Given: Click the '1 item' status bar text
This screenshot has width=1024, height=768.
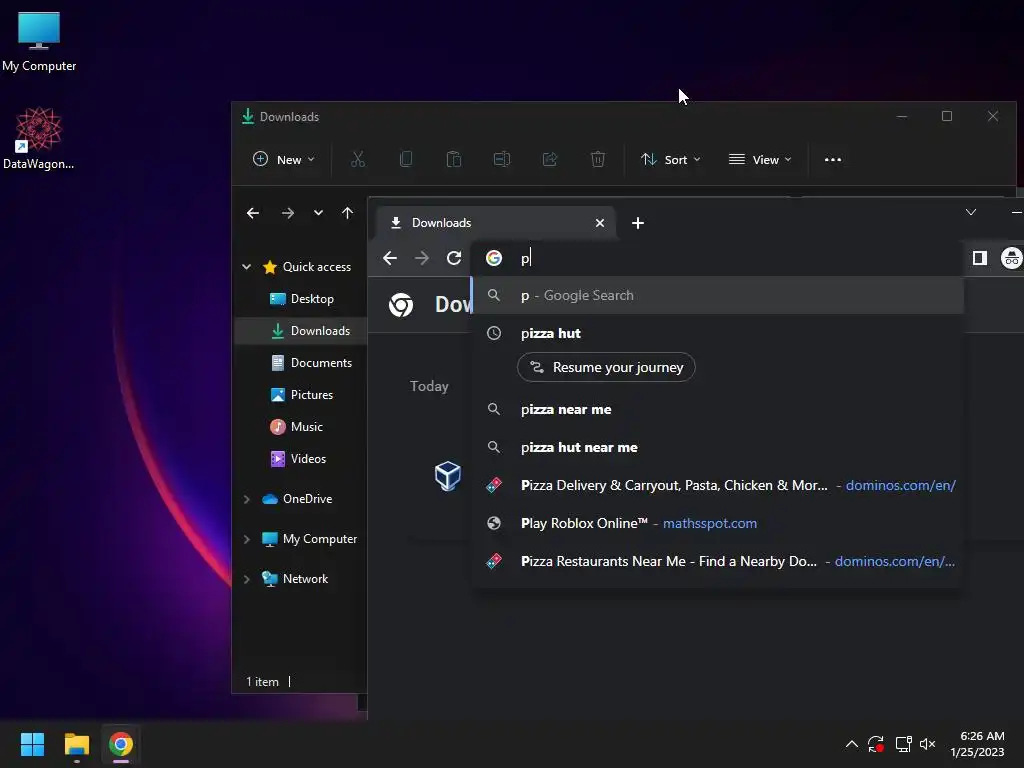Looking at the screenshot, I should click(x=262, y=682).
